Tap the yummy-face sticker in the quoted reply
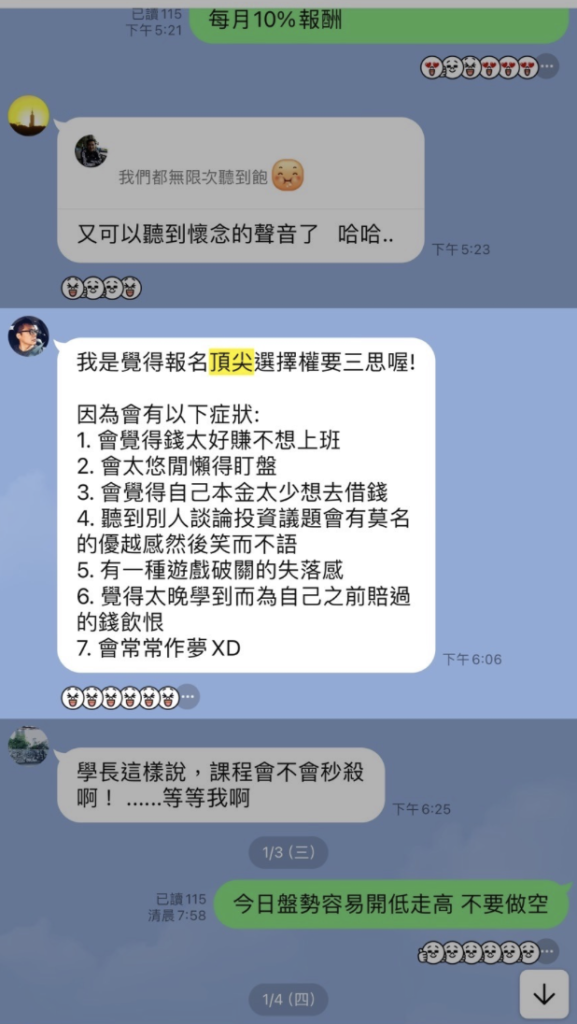Viewport: 577px width, 1024px height. pos(288,176)
